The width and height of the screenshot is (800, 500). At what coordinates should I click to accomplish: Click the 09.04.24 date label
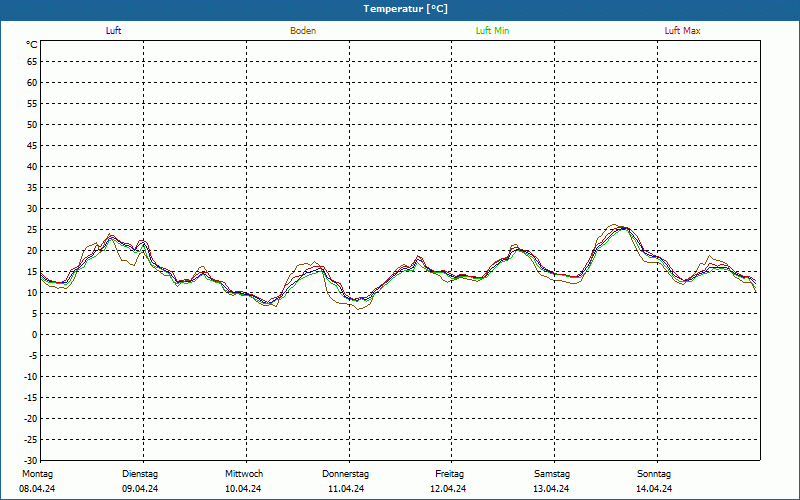(x=140, y=489)
